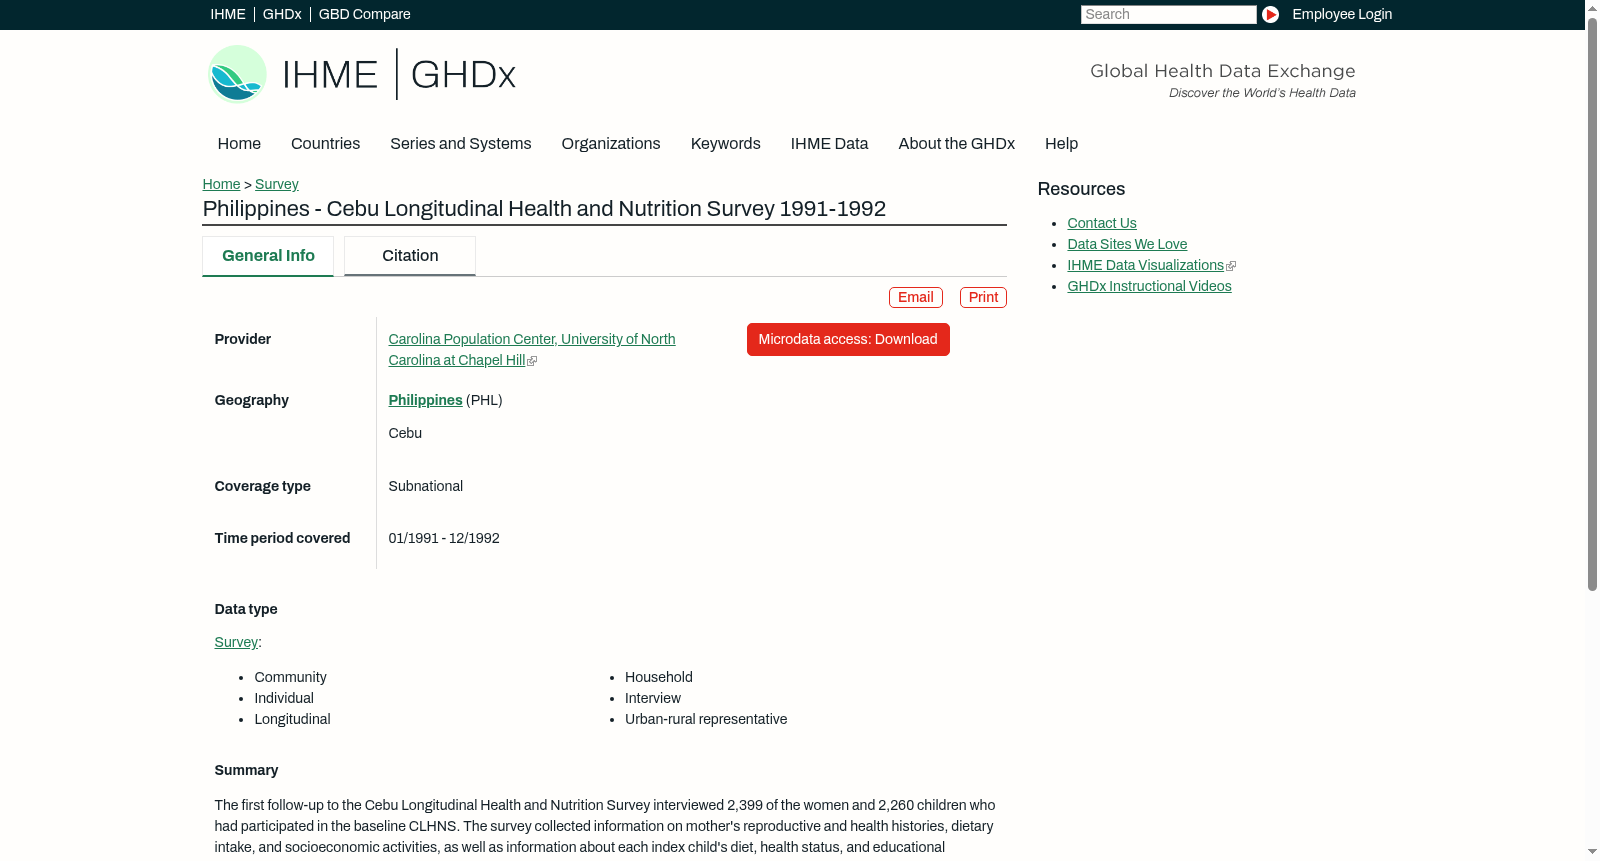Open IHME Data Visualizations link
This screenshot has height=861, width=1600.
tap(1146, 266)
